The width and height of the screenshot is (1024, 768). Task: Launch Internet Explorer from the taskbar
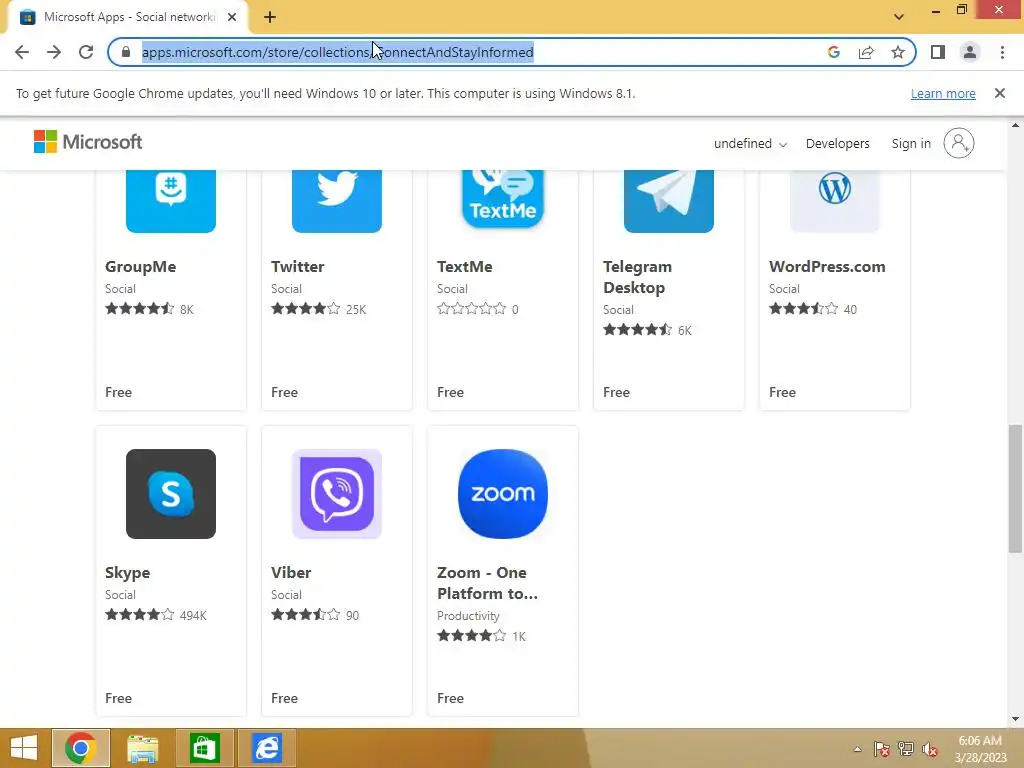coord(266,748)
